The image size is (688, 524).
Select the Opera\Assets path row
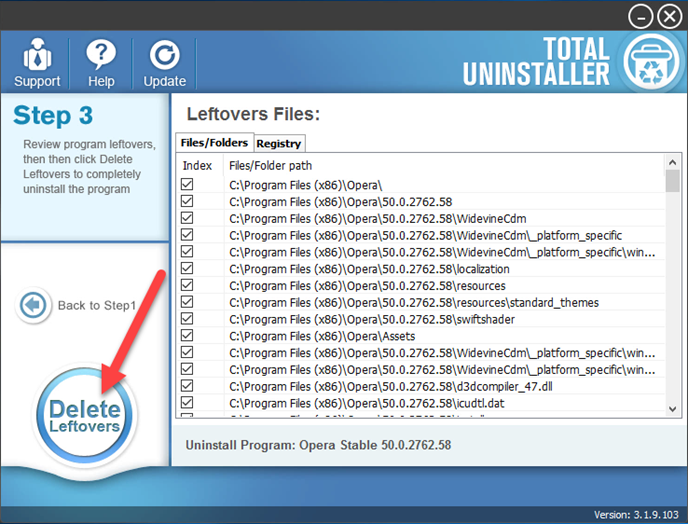pyautogui.click(x=322, y=336)
